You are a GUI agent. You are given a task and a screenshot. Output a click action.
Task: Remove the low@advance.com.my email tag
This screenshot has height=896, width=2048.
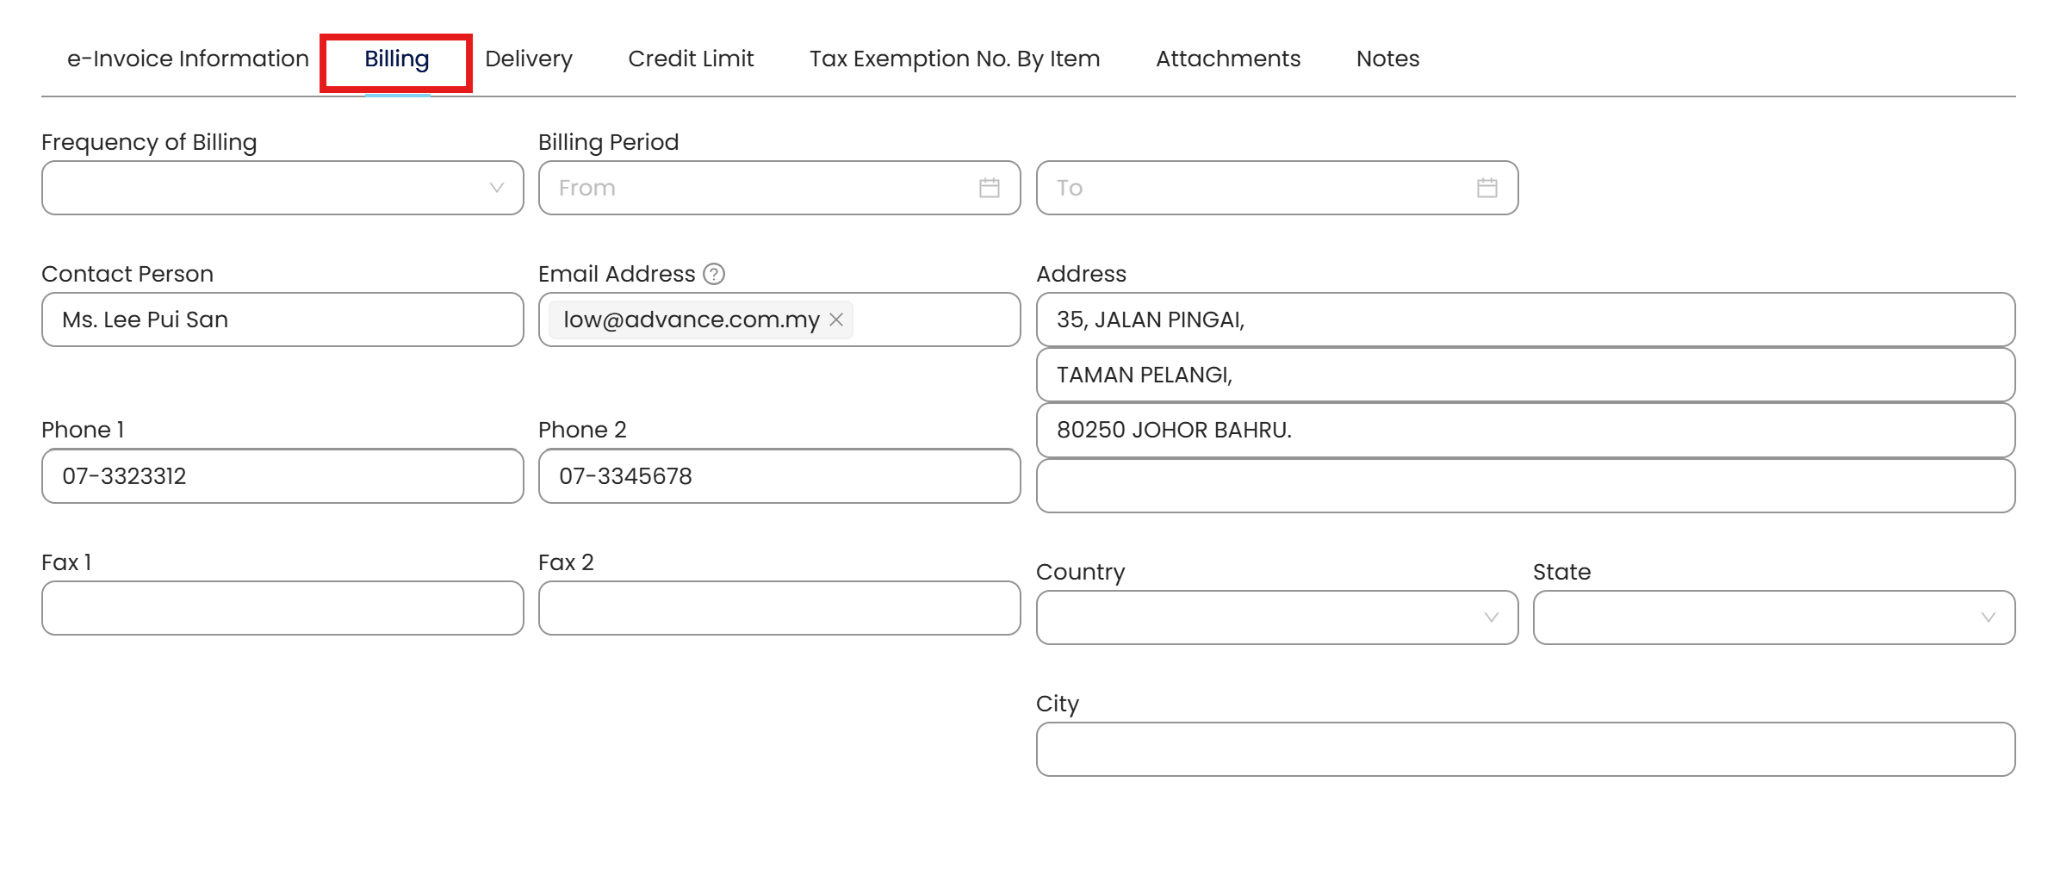(x=836, y=320)
